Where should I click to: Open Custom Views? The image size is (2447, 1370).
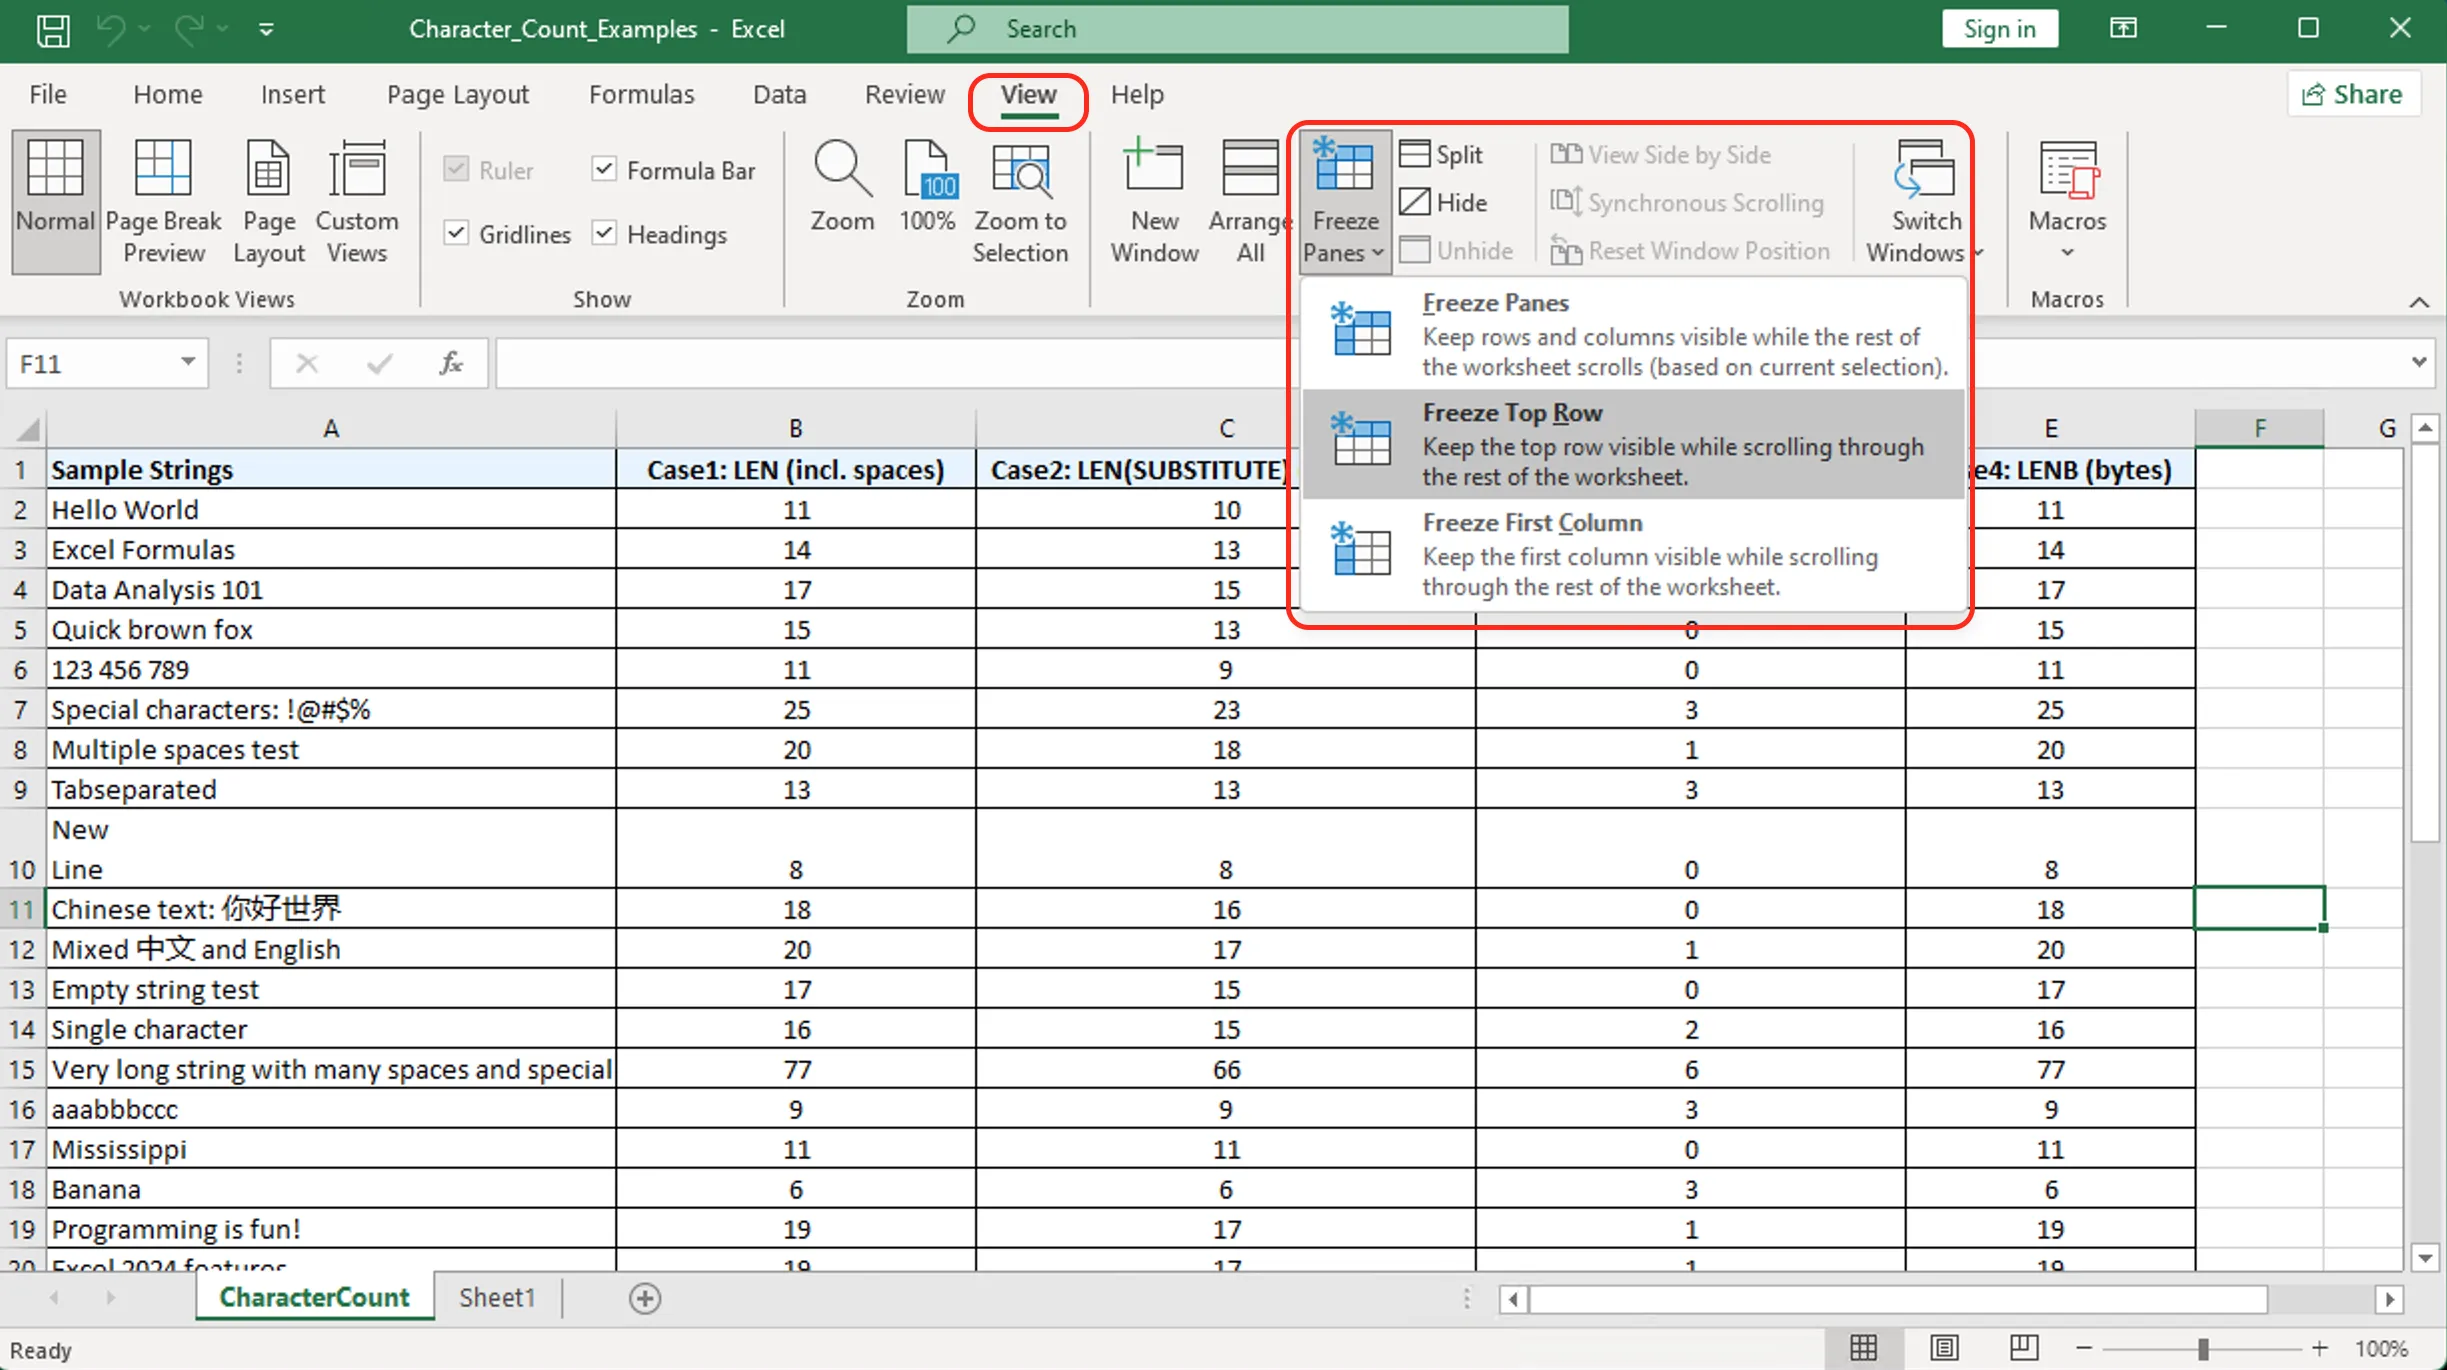tap(357, 200)
